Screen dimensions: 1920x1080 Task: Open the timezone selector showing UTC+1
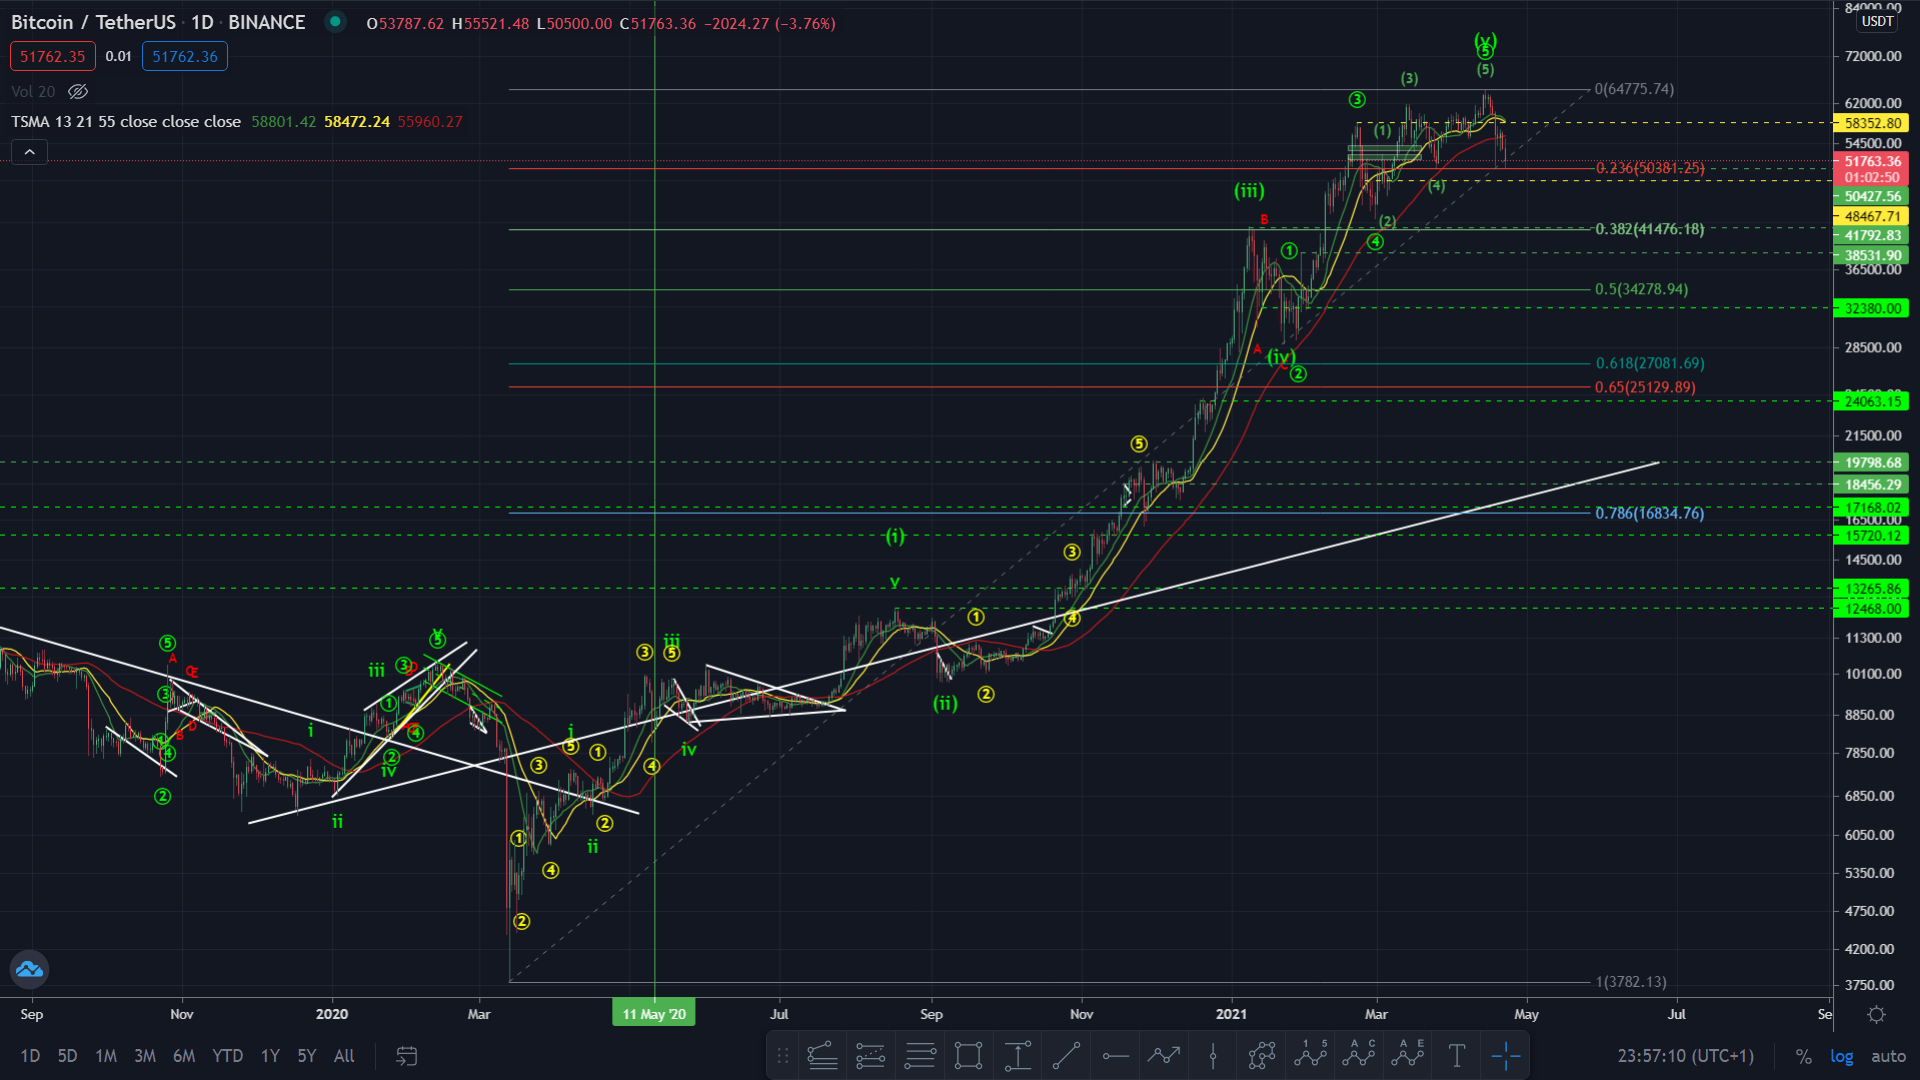(1685, 1056)
